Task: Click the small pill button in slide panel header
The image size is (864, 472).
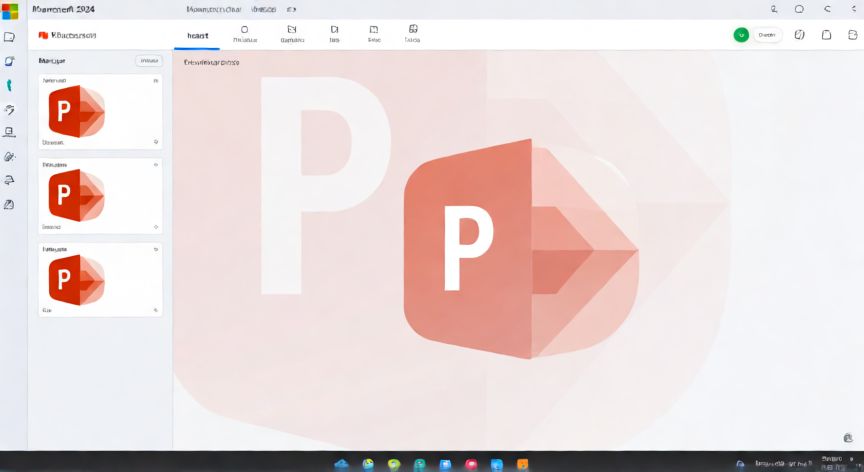Action: 149,61
